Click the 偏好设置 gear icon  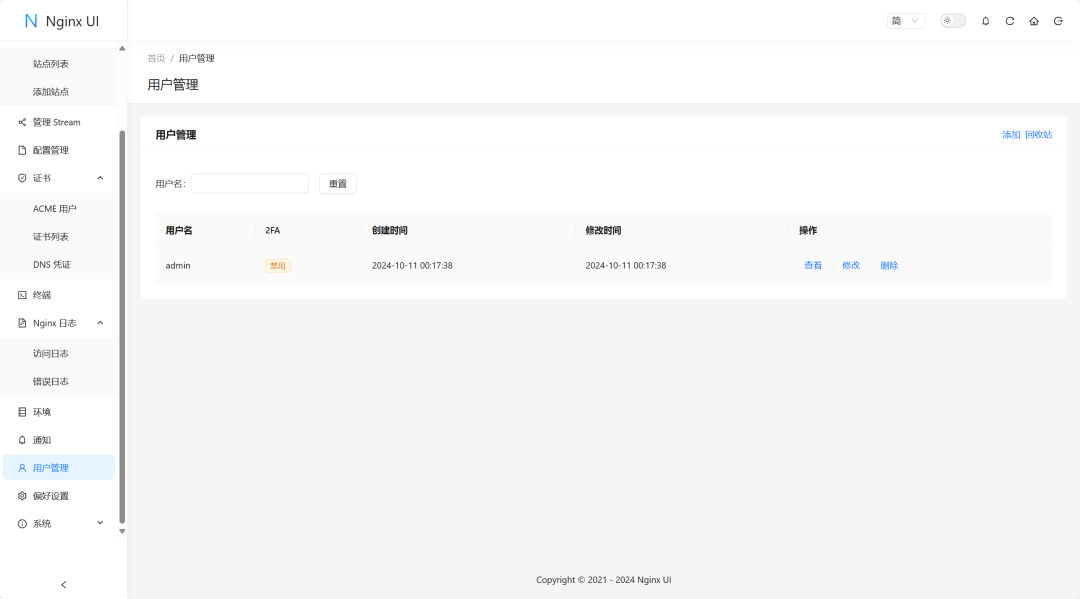point(22,496)
